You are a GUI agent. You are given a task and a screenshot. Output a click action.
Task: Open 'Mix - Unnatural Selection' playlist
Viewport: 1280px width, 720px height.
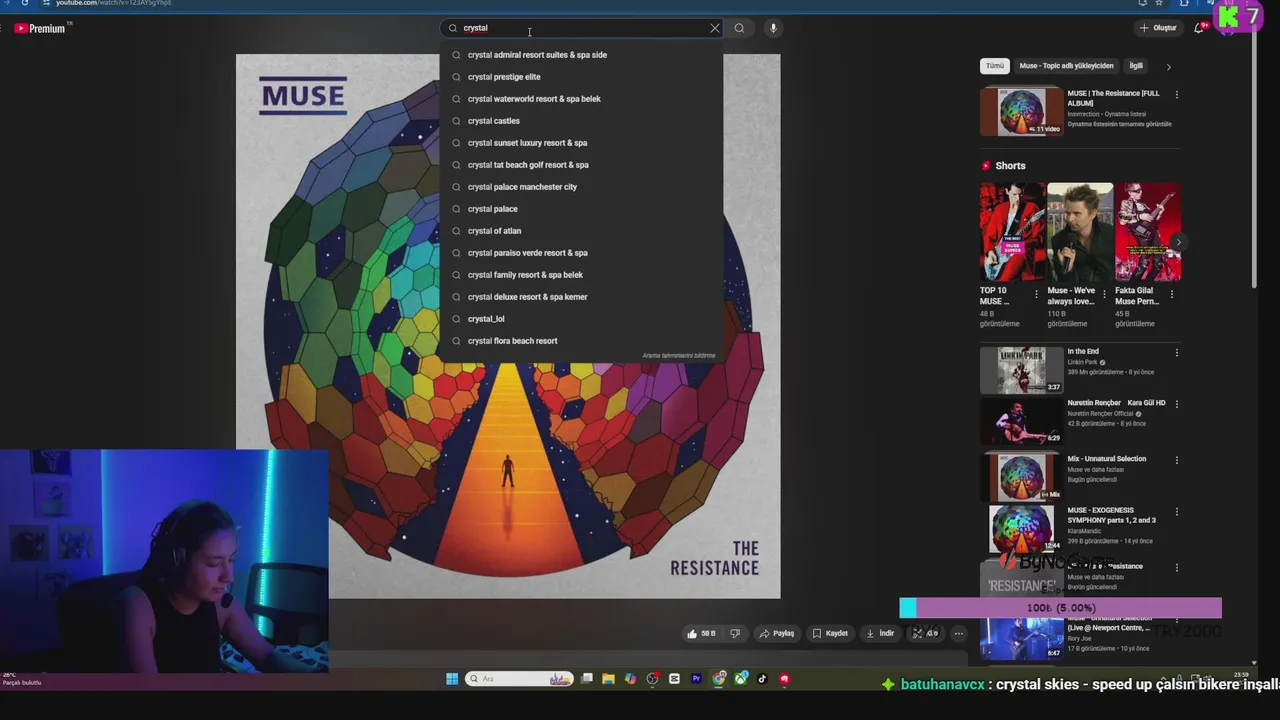[1021, 476]
